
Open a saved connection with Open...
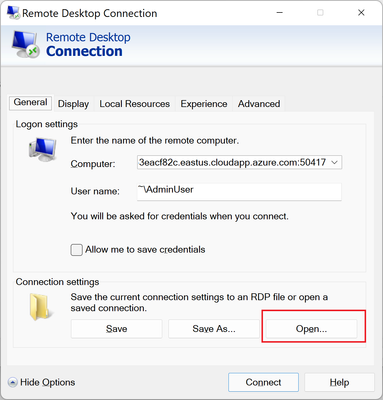pos(311,329)
